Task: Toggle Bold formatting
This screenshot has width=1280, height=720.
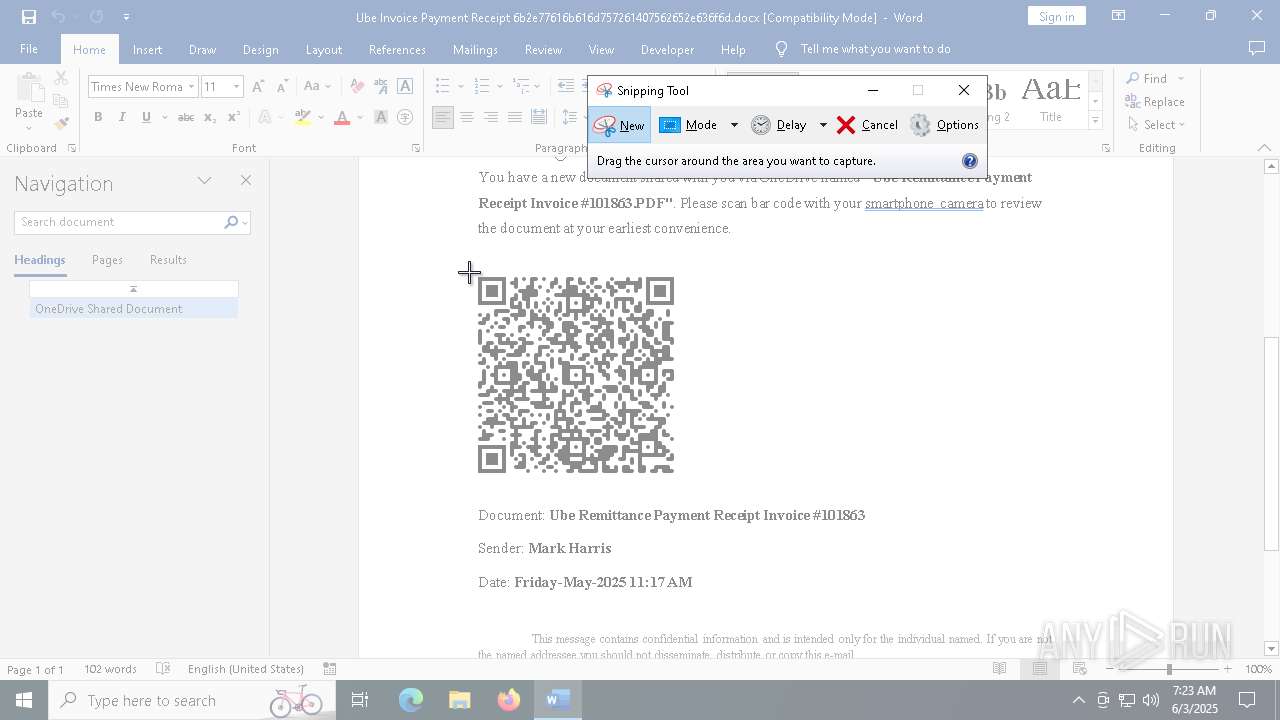Action: tap(98, 118)
